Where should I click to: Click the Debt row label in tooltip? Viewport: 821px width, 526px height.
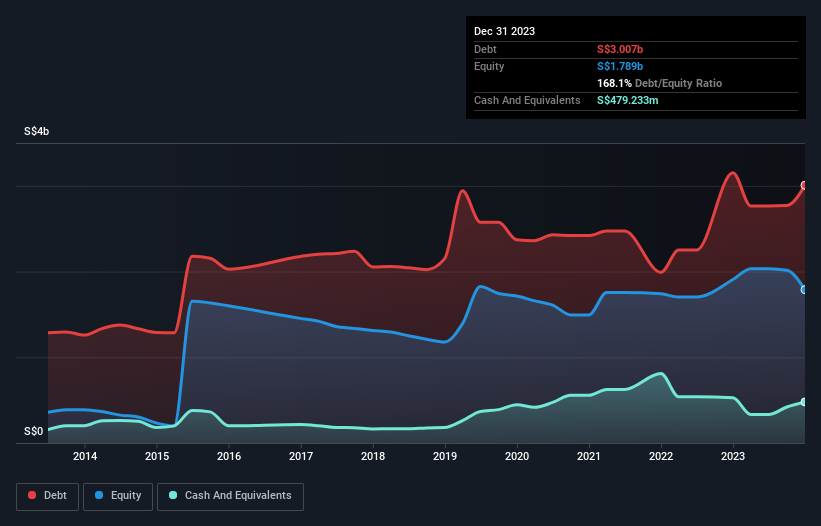[485, 49]
